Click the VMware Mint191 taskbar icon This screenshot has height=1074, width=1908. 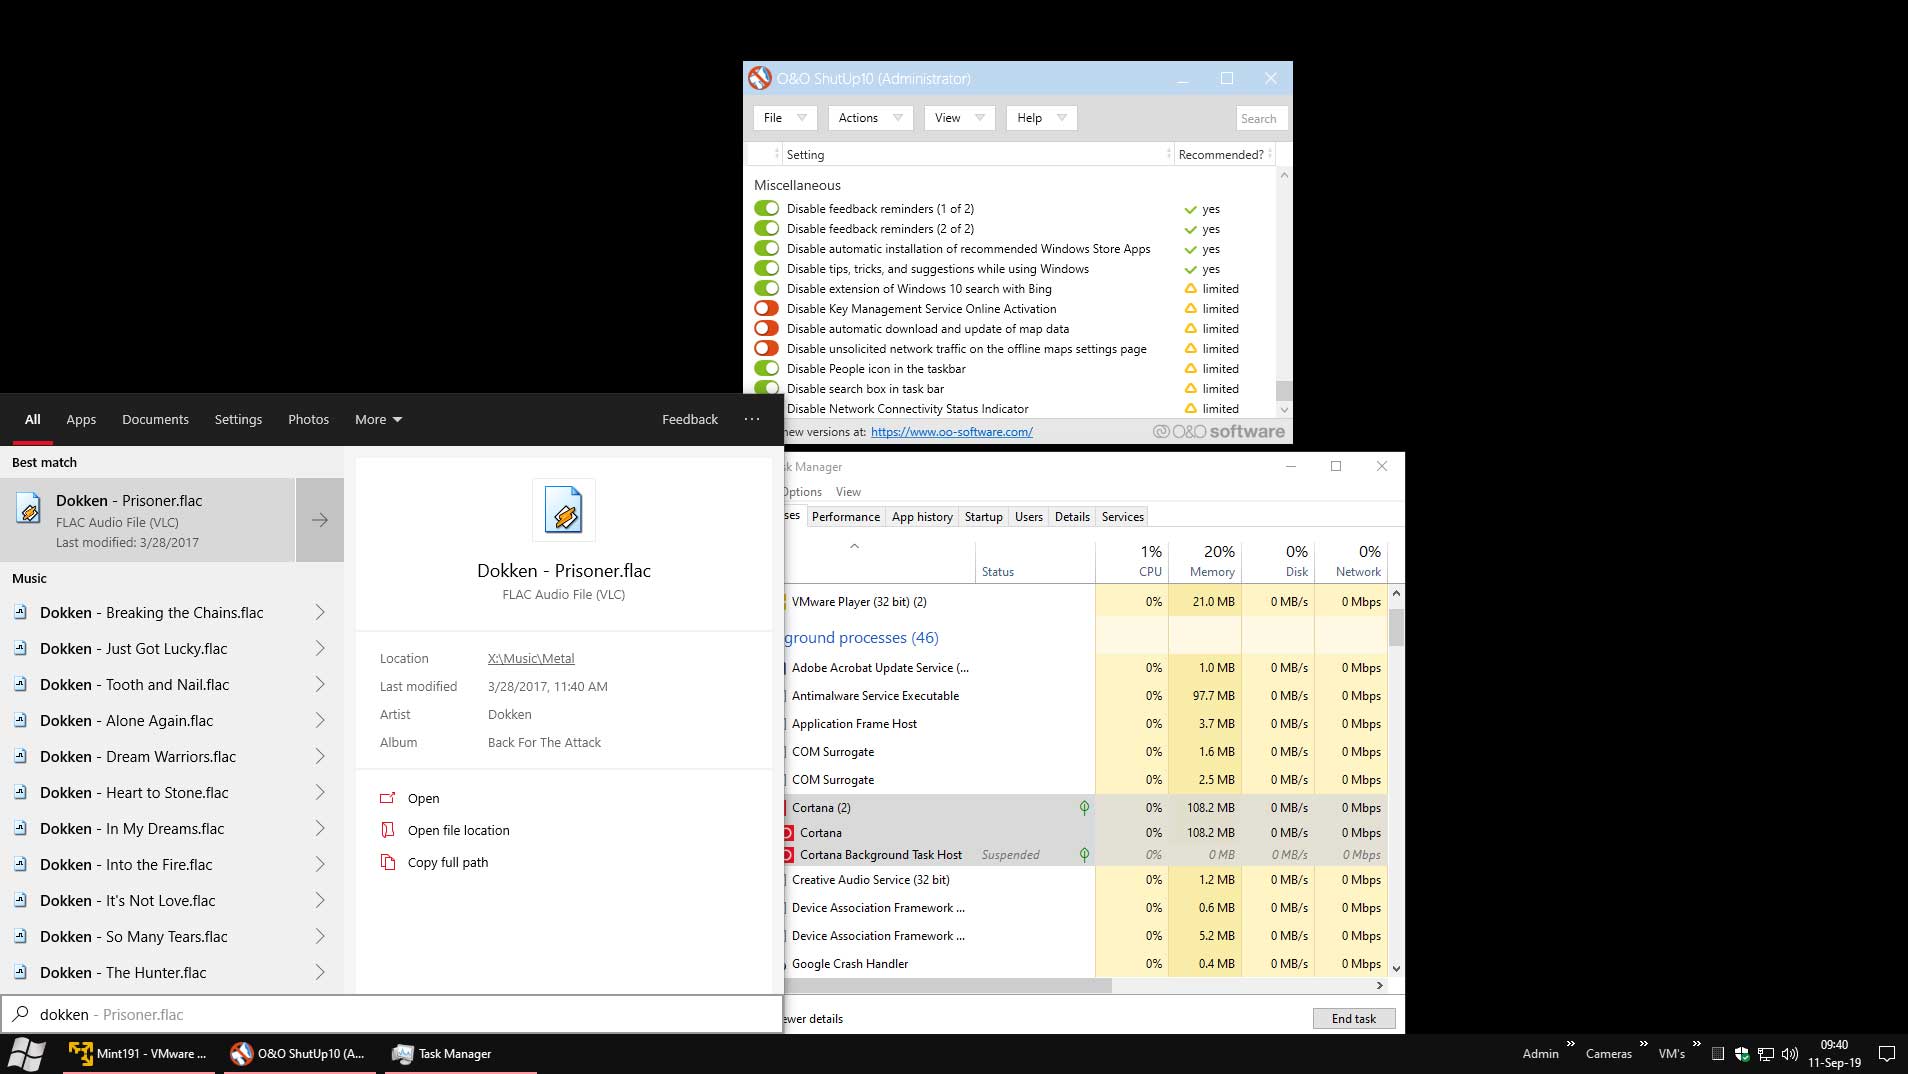[x=80, y=1053]
